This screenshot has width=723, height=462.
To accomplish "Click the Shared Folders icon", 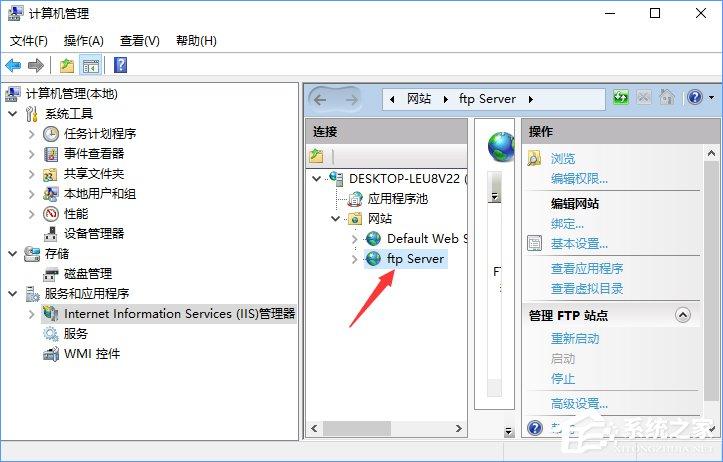I will (50, 174).
